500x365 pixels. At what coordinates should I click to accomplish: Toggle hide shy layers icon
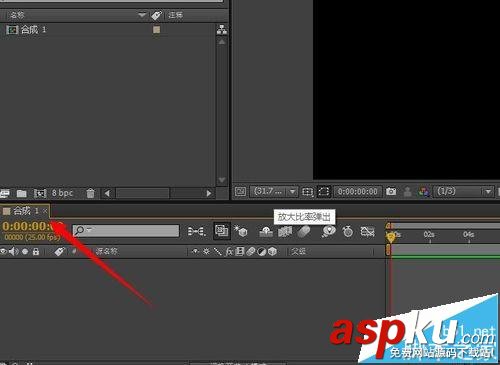pos(266,231)
